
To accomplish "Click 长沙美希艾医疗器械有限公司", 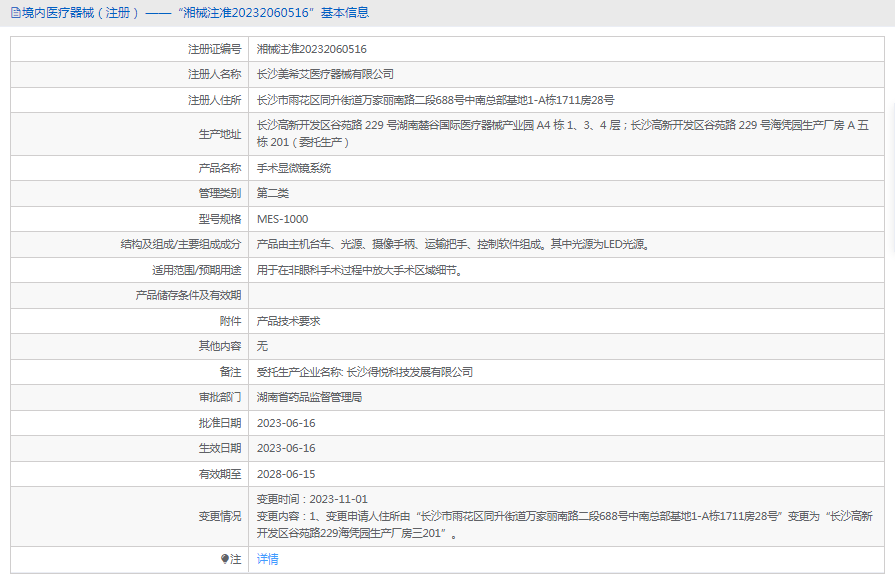I will 325,75.
